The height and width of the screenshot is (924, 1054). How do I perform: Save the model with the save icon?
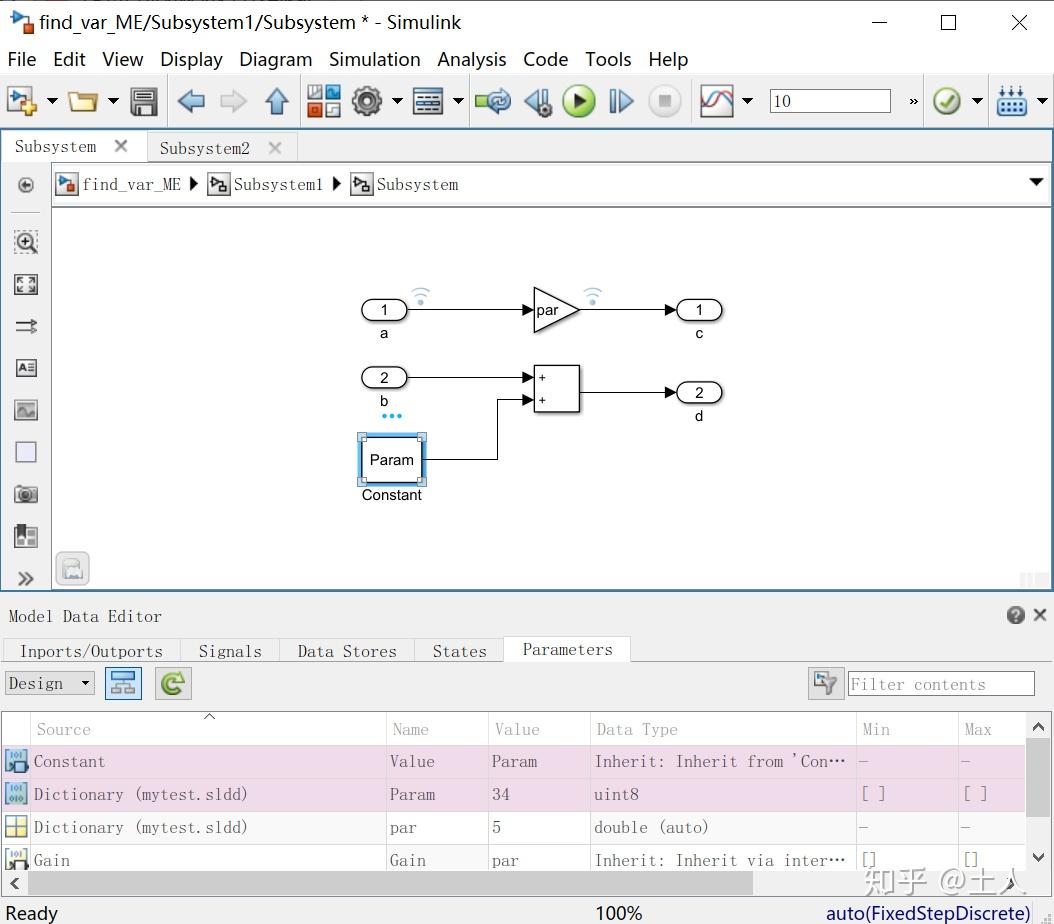[143, 100]
